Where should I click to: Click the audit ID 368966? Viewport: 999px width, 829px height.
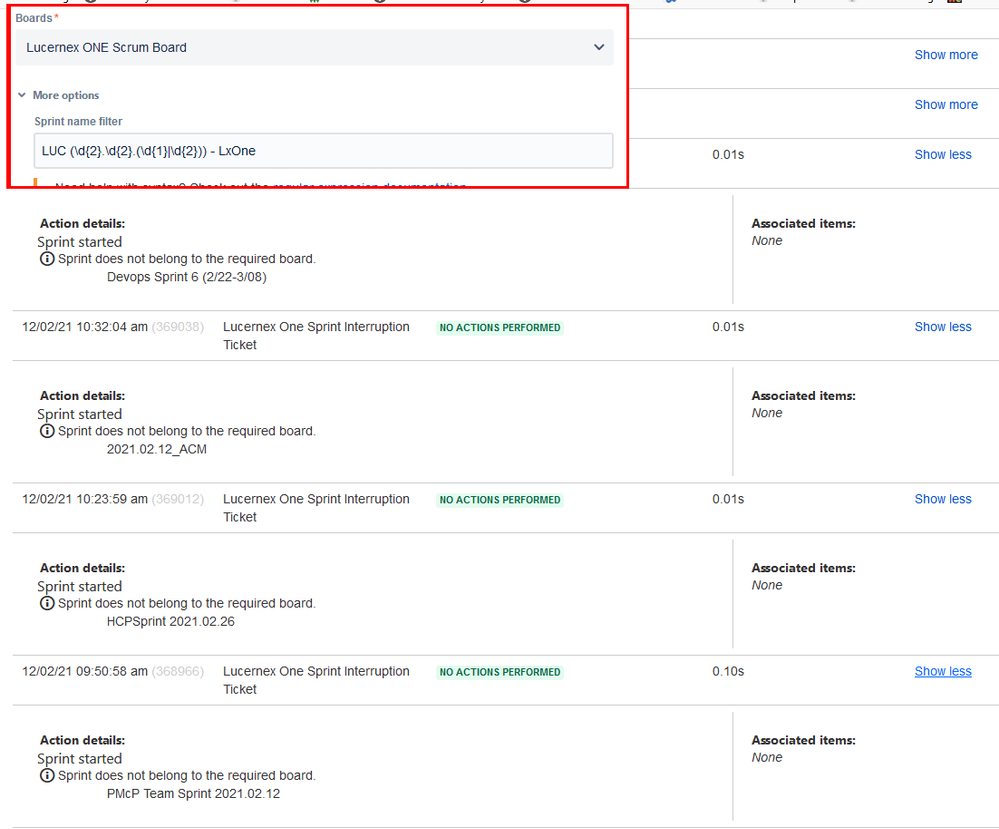pos(178,671)
